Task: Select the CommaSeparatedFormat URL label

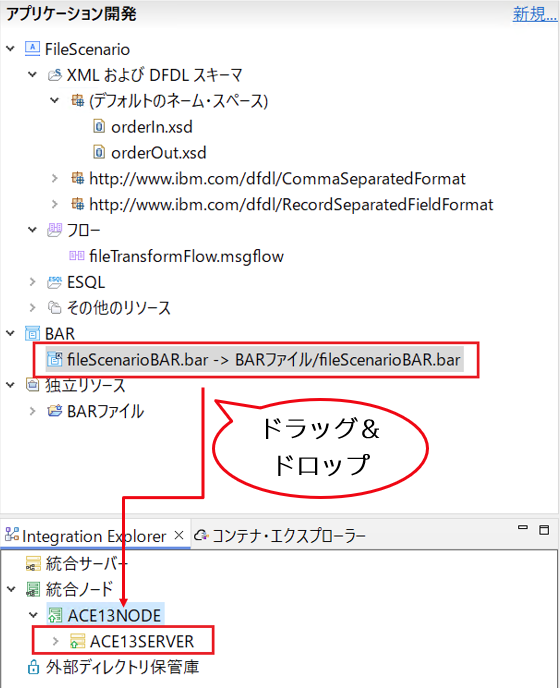Action: click(277, 179)
